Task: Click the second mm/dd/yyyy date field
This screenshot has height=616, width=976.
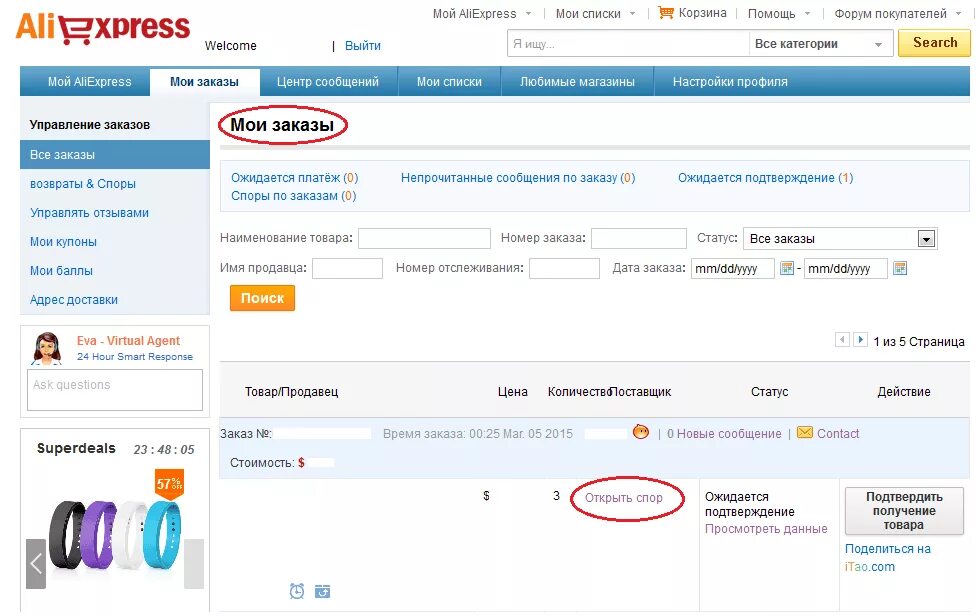Action: [846, 268]
